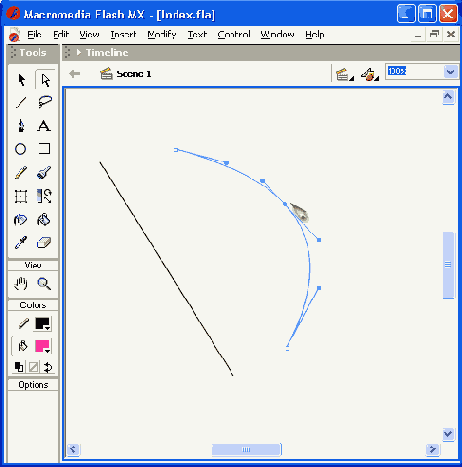Select the Pen tool

(21, 126)
